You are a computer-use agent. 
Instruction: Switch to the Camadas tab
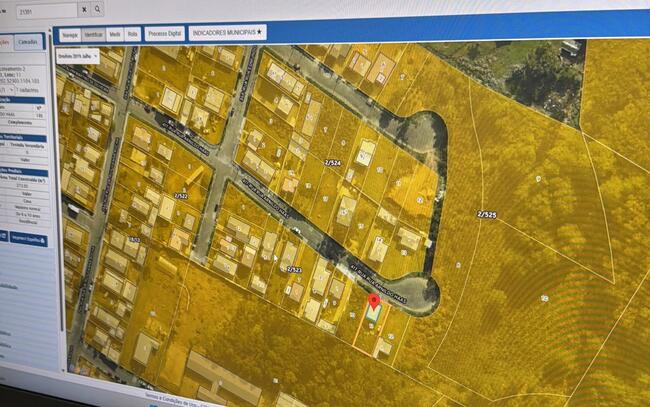point(29,41)
